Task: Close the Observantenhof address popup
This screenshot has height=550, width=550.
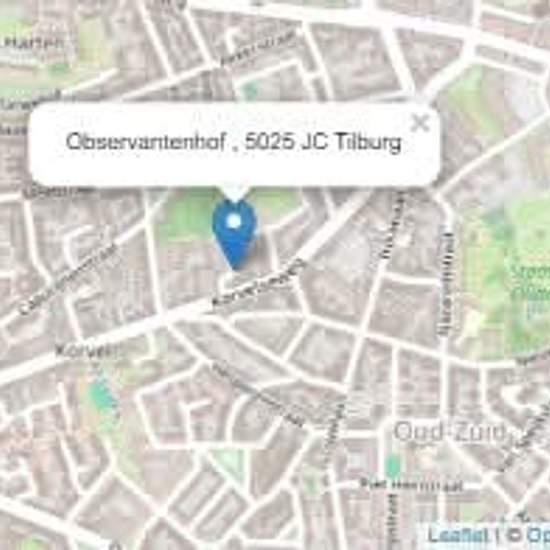Action: pyautogui.click(x=420, y=123)
